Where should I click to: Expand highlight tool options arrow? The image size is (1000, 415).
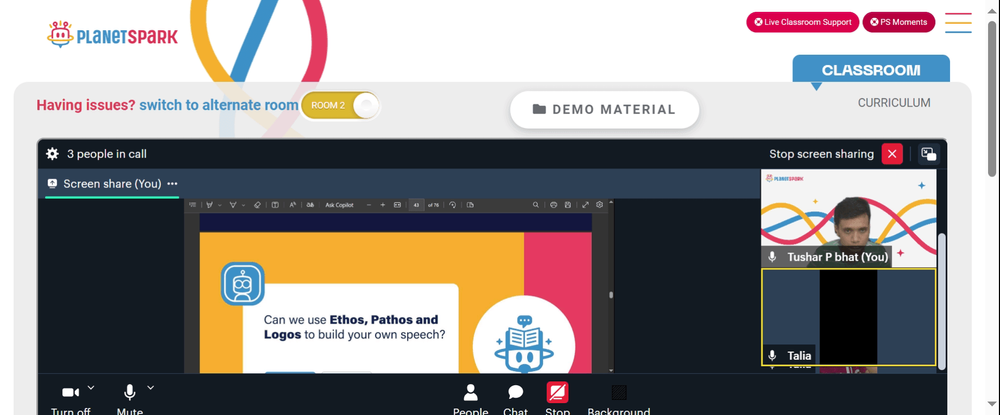(220, 205)
